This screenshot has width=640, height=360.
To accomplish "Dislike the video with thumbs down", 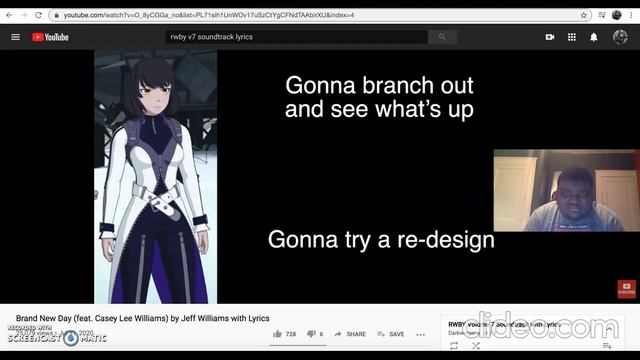I will point(315,334).
